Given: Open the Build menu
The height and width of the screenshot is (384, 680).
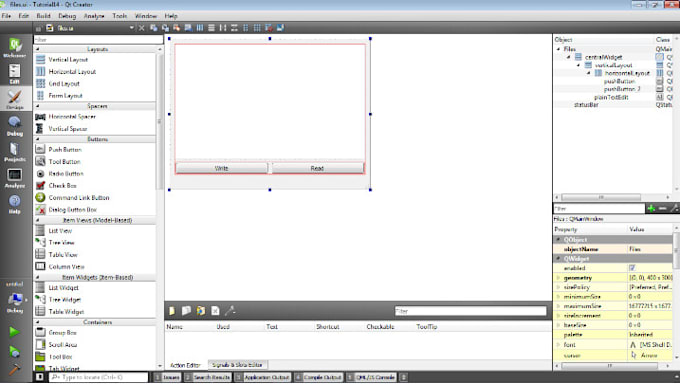Looking at the screenshot, I should click(43, 16).
